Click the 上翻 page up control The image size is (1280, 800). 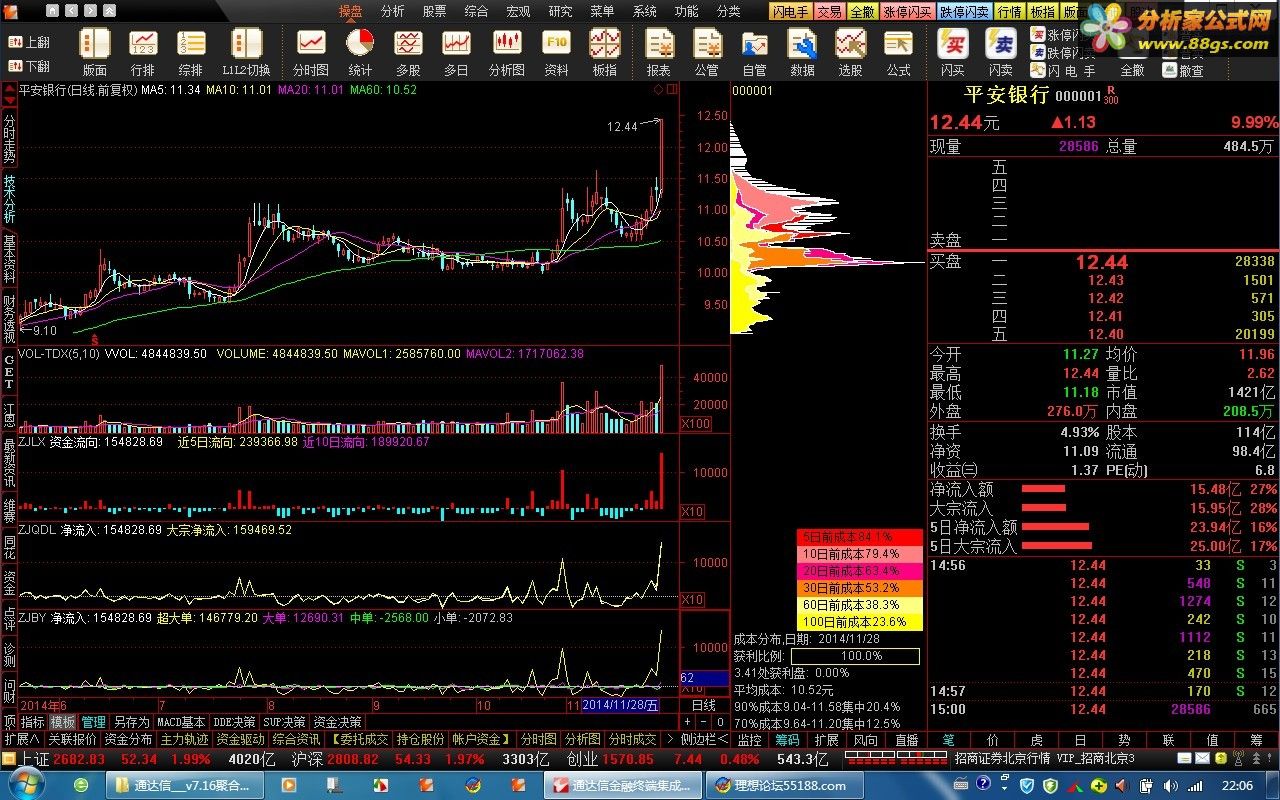pos(29,43)
